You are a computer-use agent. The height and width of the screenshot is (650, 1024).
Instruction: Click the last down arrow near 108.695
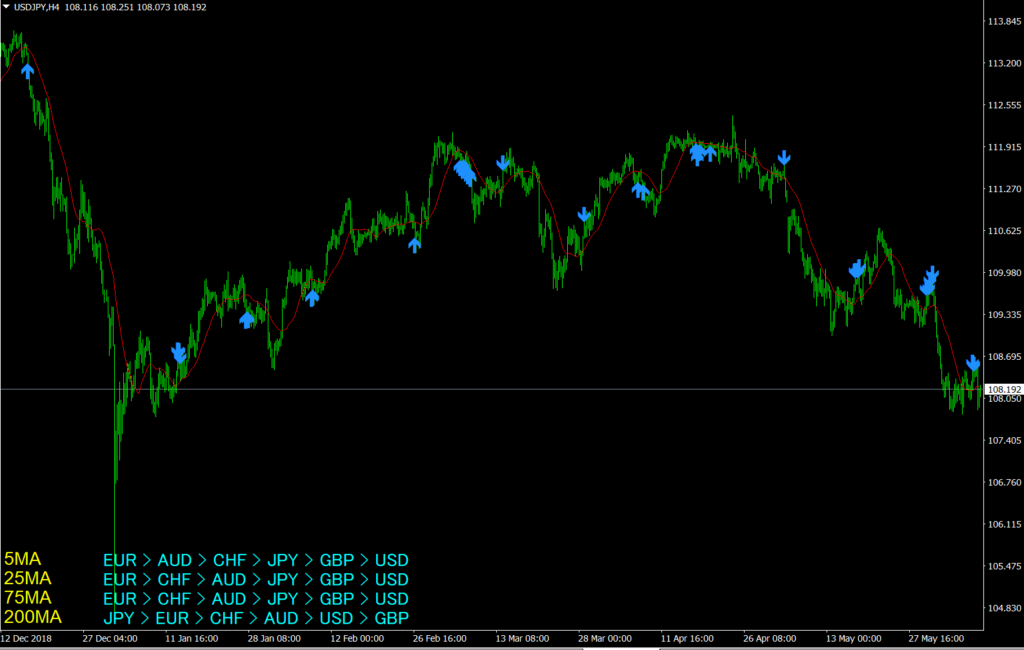972,363
